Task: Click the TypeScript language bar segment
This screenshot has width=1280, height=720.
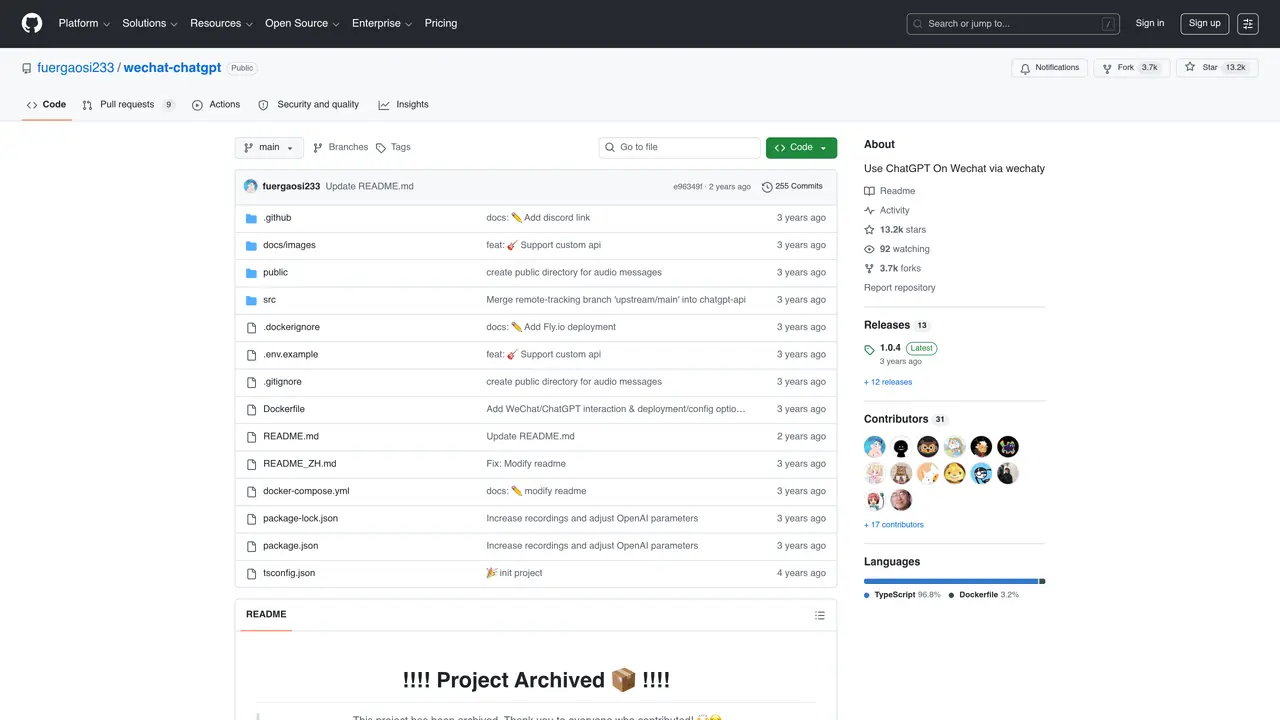Action: click(x=951, y=581)
